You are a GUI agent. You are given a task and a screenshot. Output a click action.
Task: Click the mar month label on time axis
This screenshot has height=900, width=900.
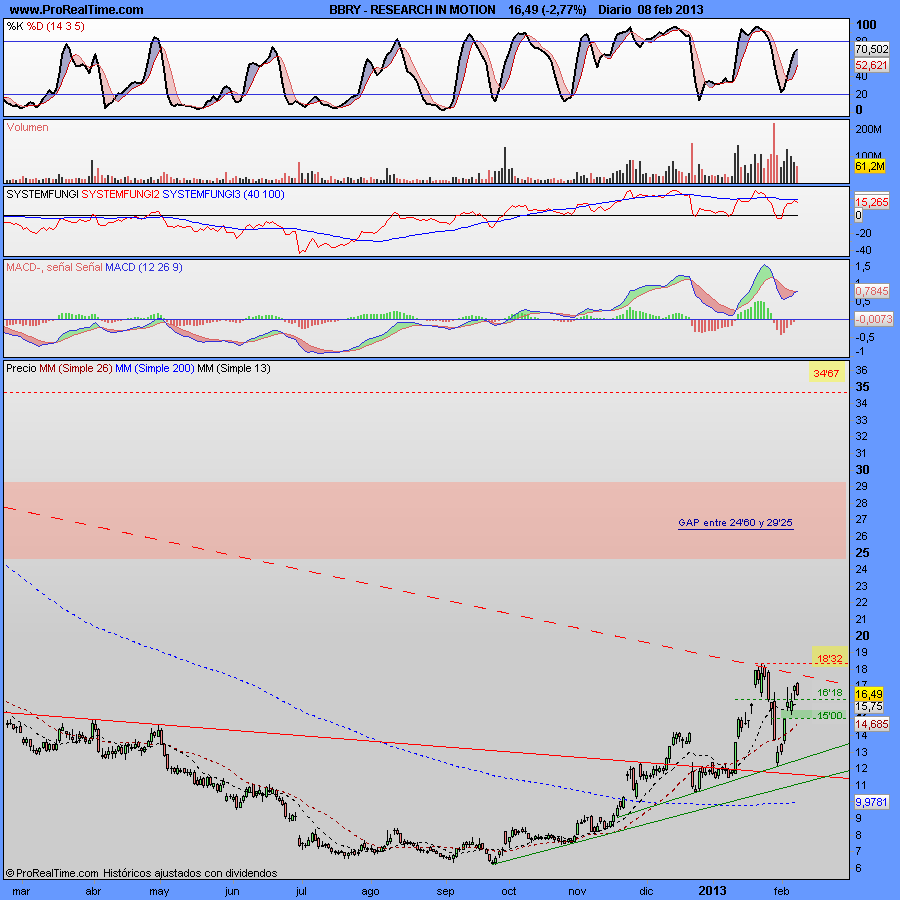21,891
